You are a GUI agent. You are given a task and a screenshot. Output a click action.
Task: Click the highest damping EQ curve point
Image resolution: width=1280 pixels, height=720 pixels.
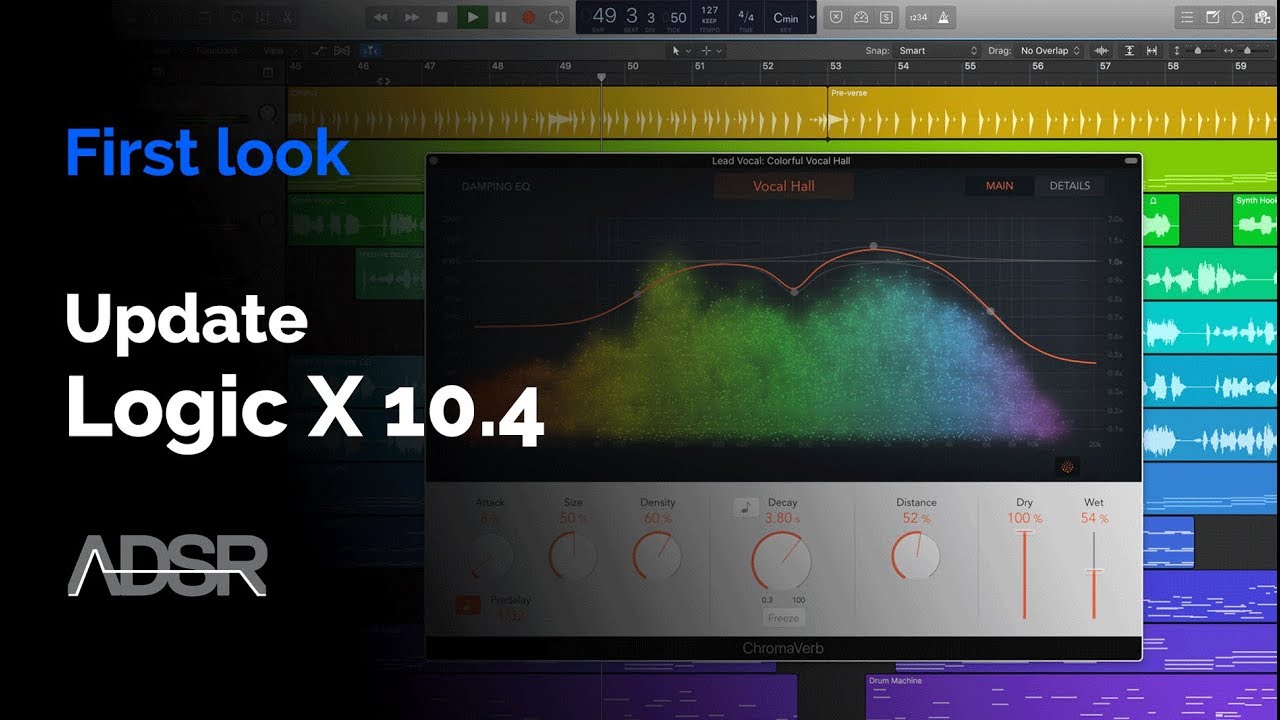[x=873, y=245]
